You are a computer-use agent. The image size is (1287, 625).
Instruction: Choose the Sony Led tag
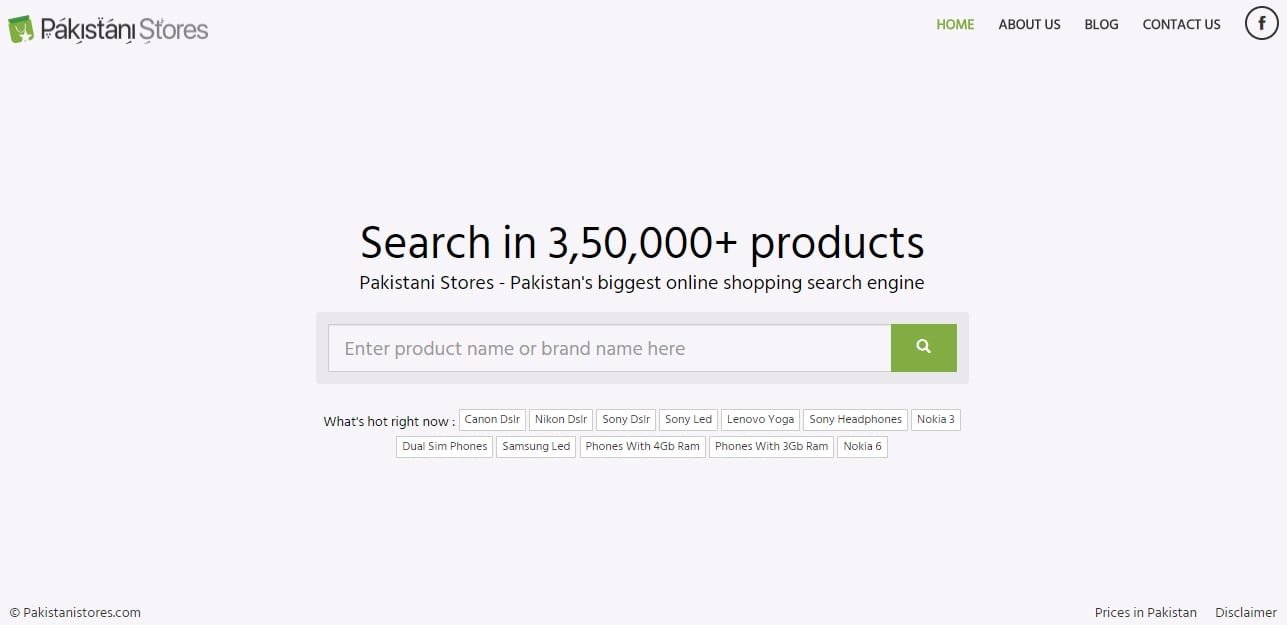click(x=688, y=420)
